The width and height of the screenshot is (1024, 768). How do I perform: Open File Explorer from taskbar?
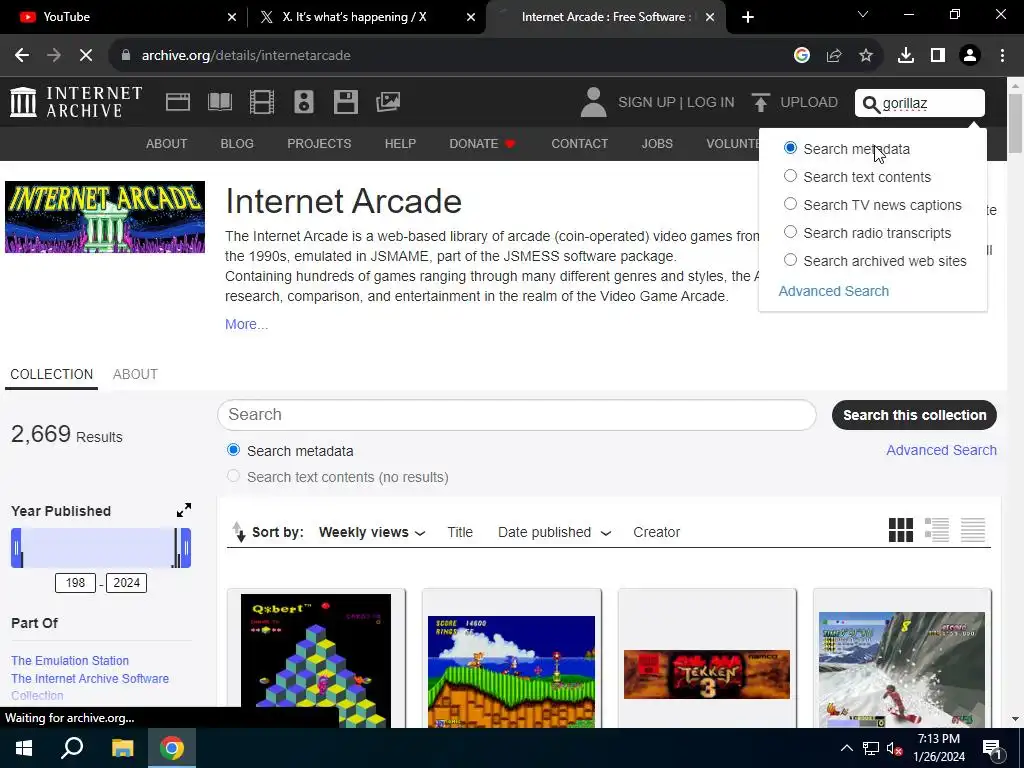click(122, 748)
